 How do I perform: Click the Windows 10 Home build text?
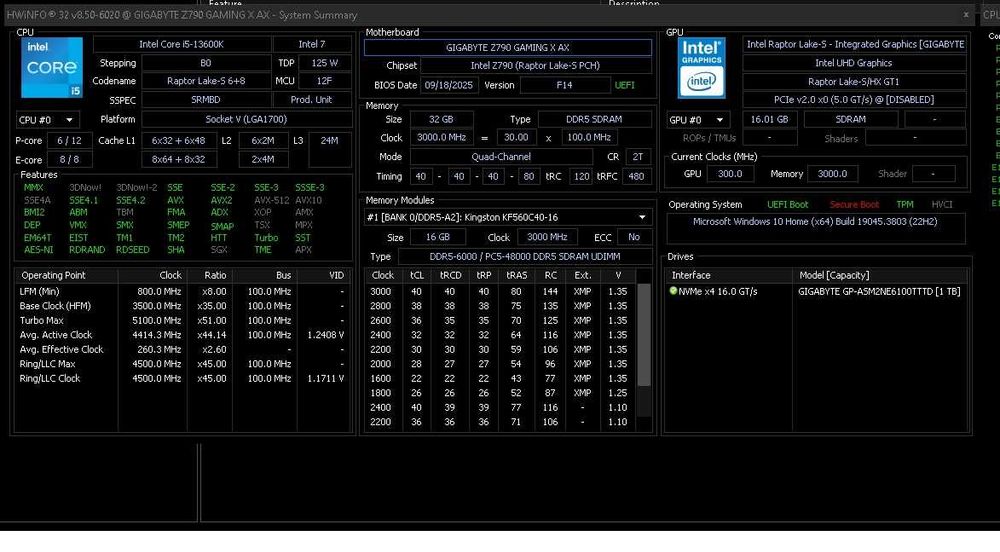pyautogui.click(x=815, y=222)
